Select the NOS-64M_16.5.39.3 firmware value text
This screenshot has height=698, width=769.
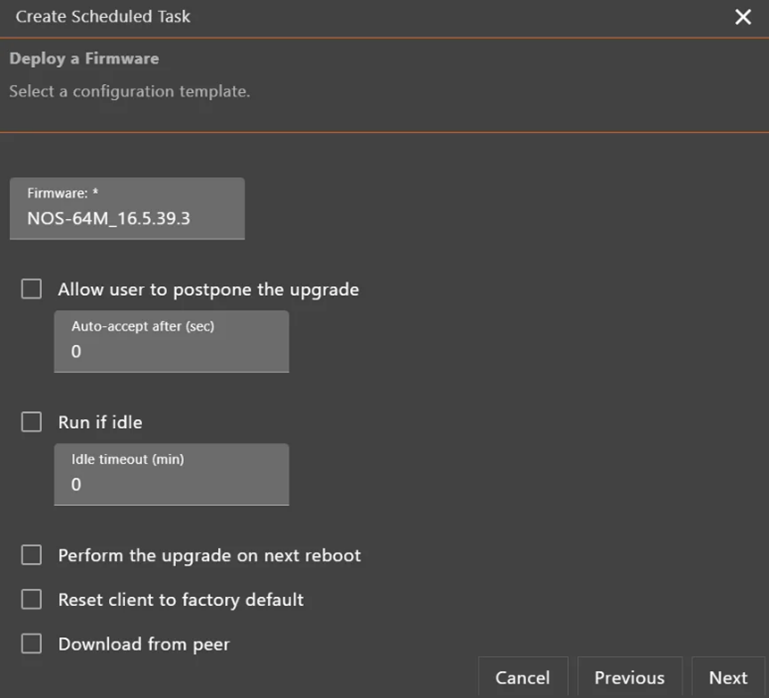tap(109, 218)
